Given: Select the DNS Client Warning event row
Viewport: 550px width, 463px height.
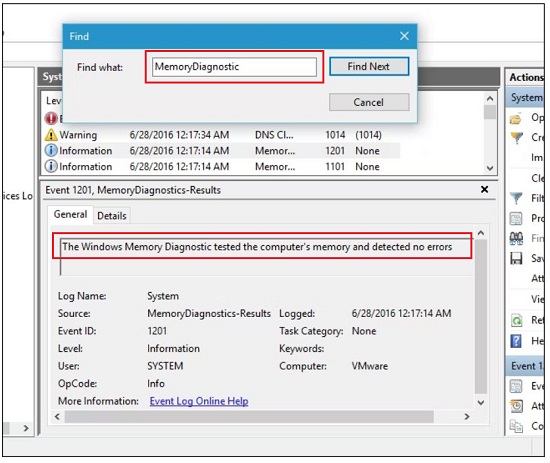Looking at the screenshot, I should (221, 135).
